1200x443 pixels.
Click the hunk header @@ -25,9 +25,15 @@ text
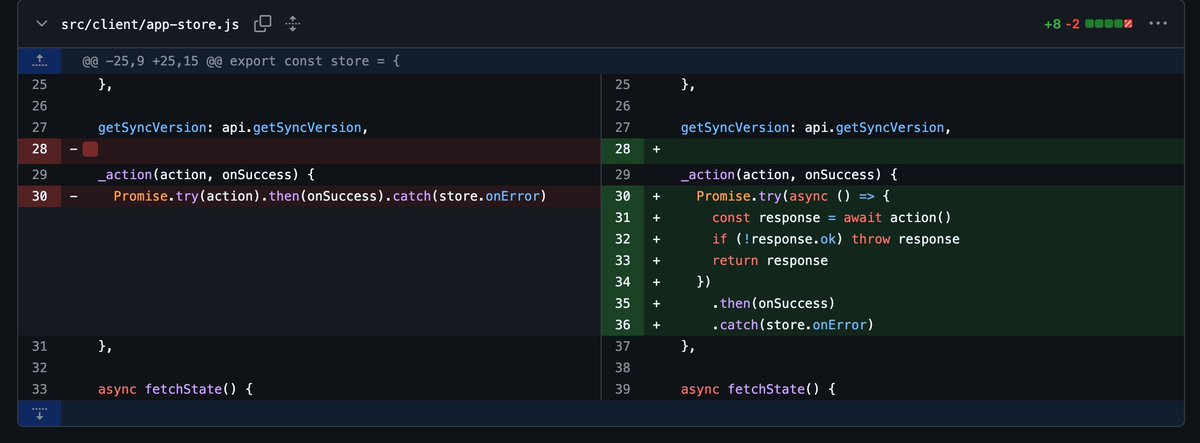(x=243, y=62)
